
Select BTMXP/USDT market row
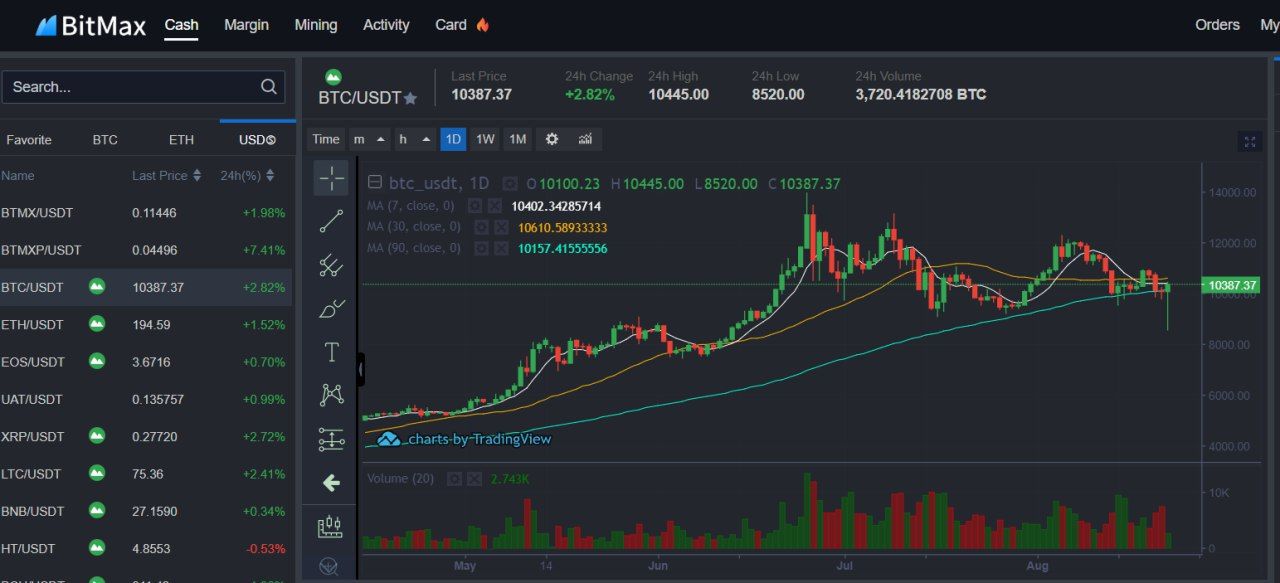(146, 250)
